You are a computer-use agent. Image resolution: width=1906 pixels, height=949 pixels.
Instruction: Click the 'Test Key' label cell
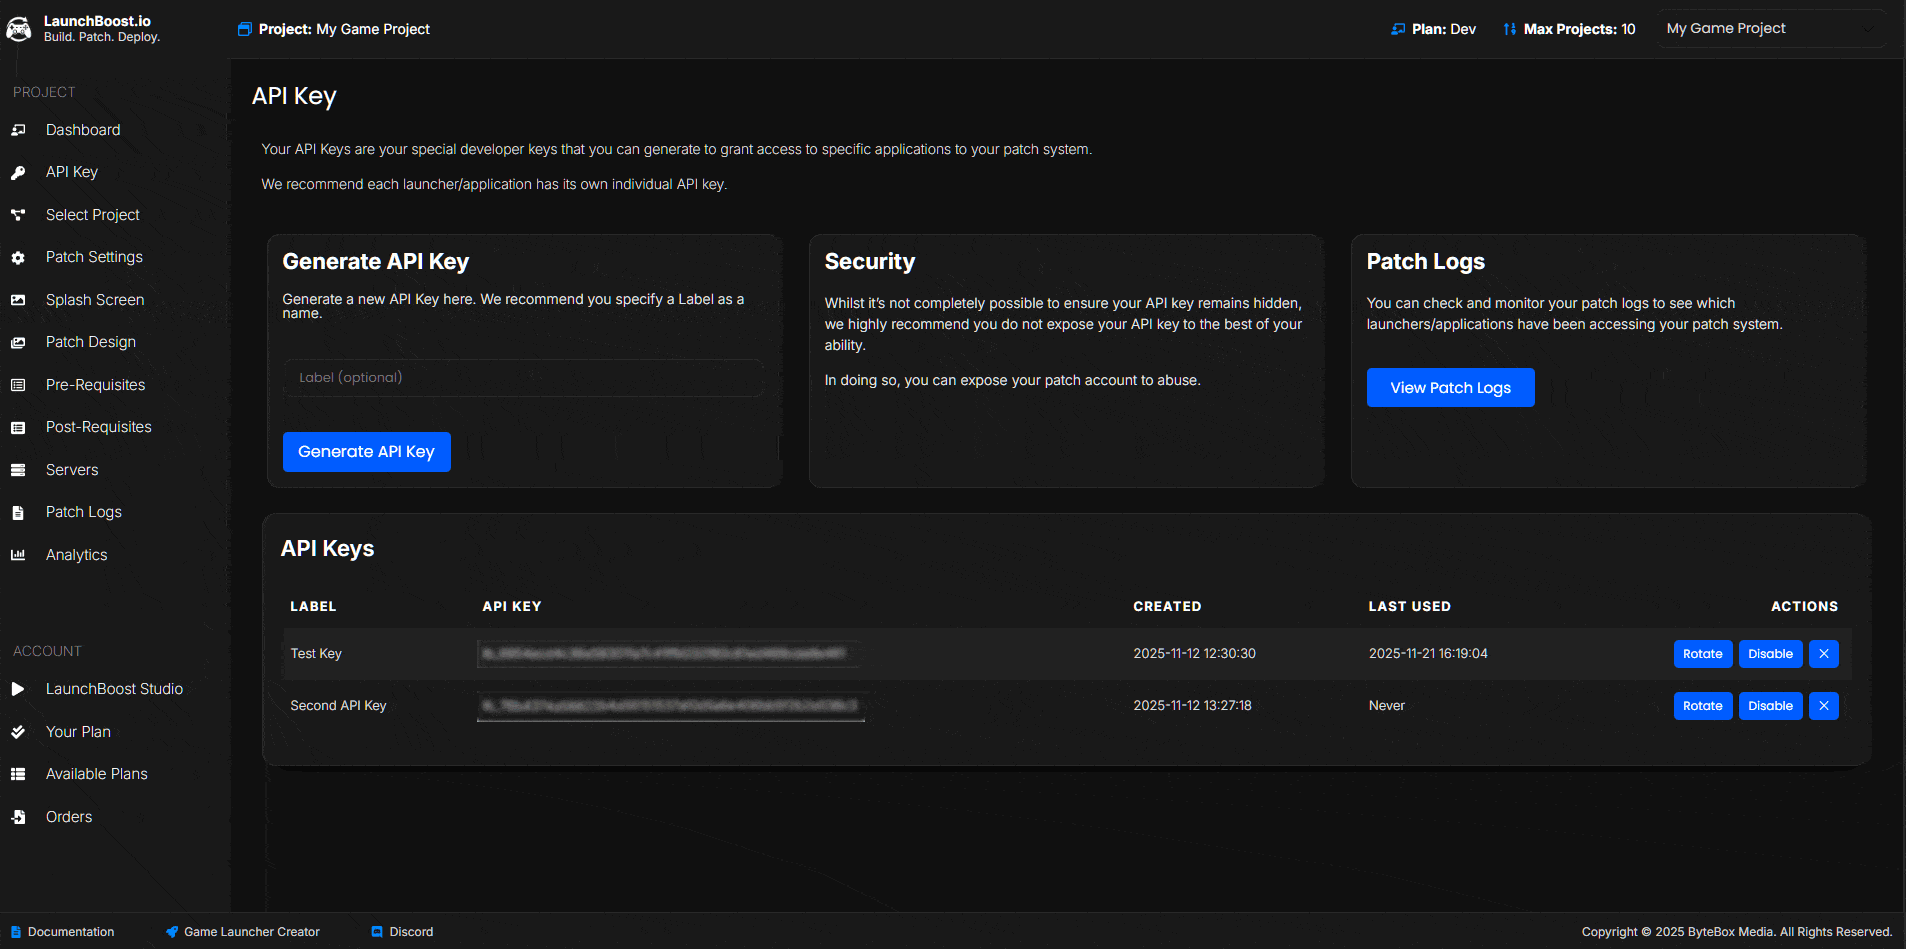[316, 654]
